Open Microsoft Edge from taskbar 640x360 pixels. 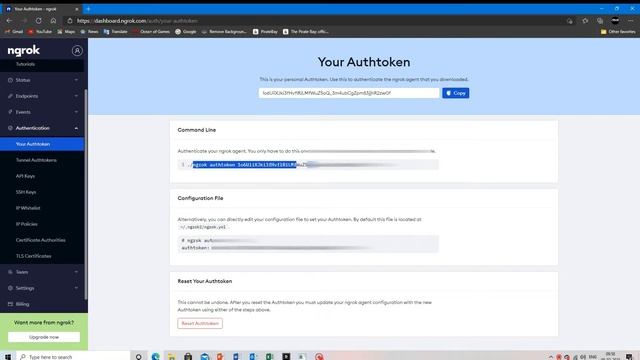click(x=155, y=356)
